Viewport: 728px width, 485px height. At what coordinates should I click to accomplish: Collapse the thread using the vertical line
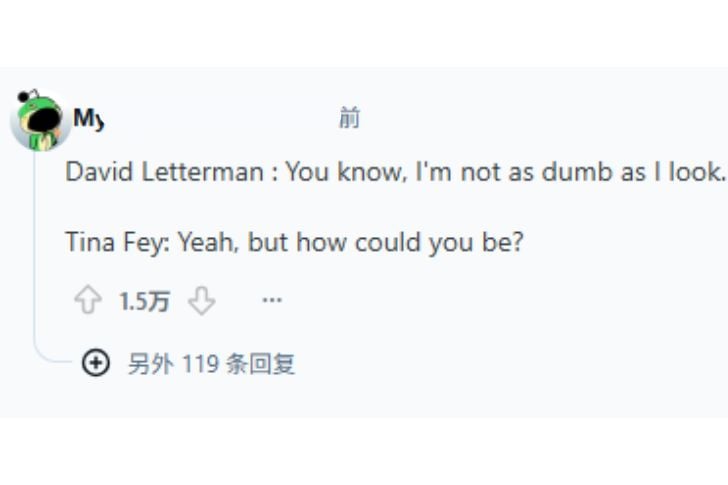pyautogui.click(x=35, y=250)
